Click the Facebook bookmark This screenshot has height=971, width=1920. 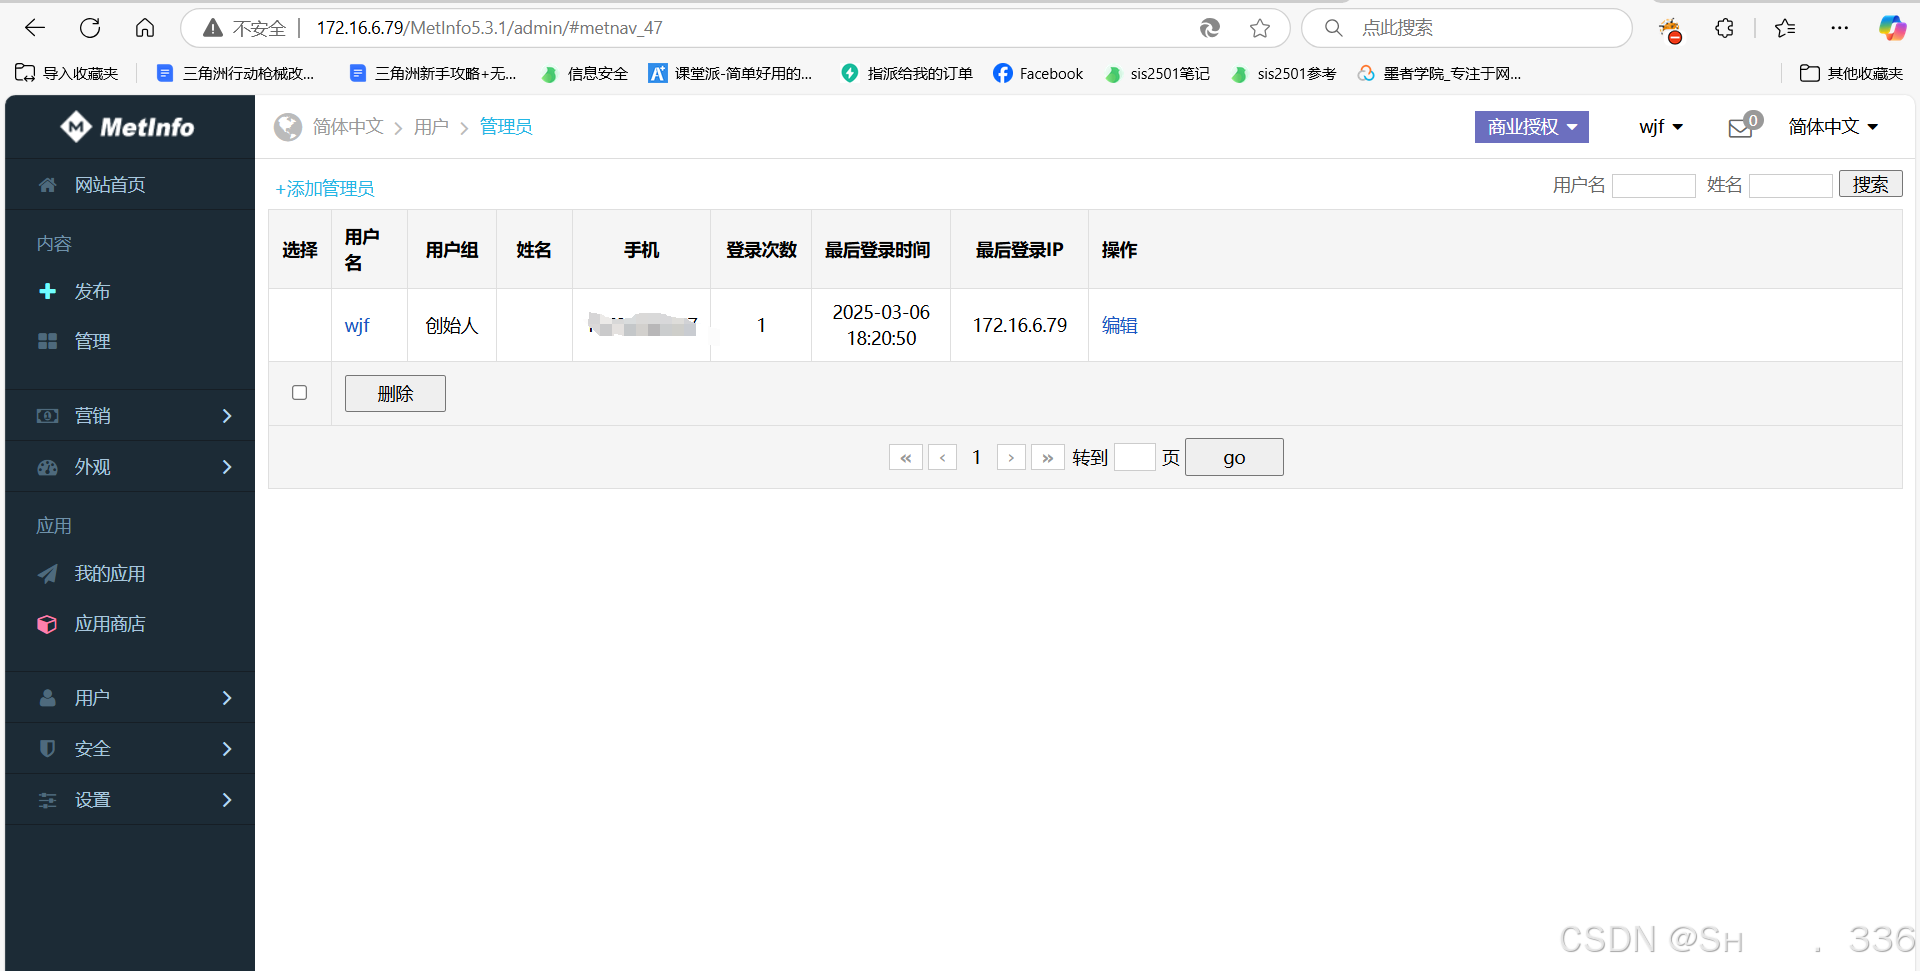1038,73
